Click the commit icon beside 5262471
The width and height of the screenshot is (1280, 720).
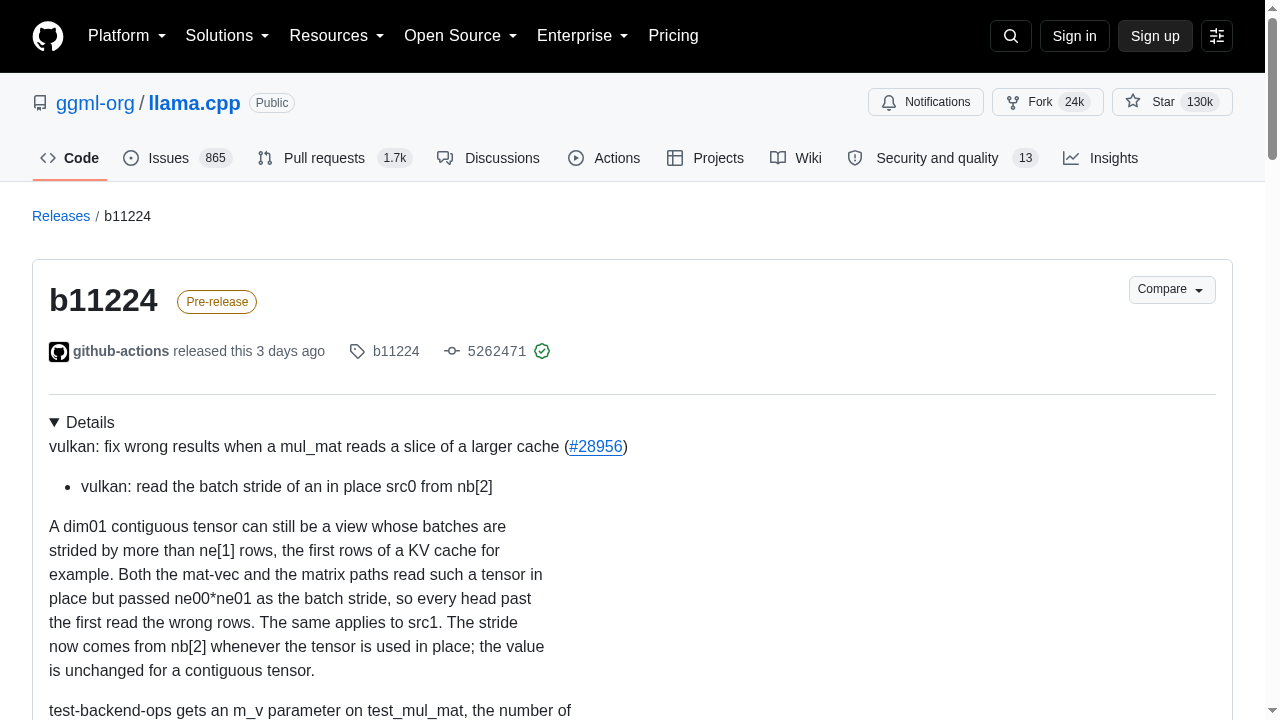click(x=452, y=352)
